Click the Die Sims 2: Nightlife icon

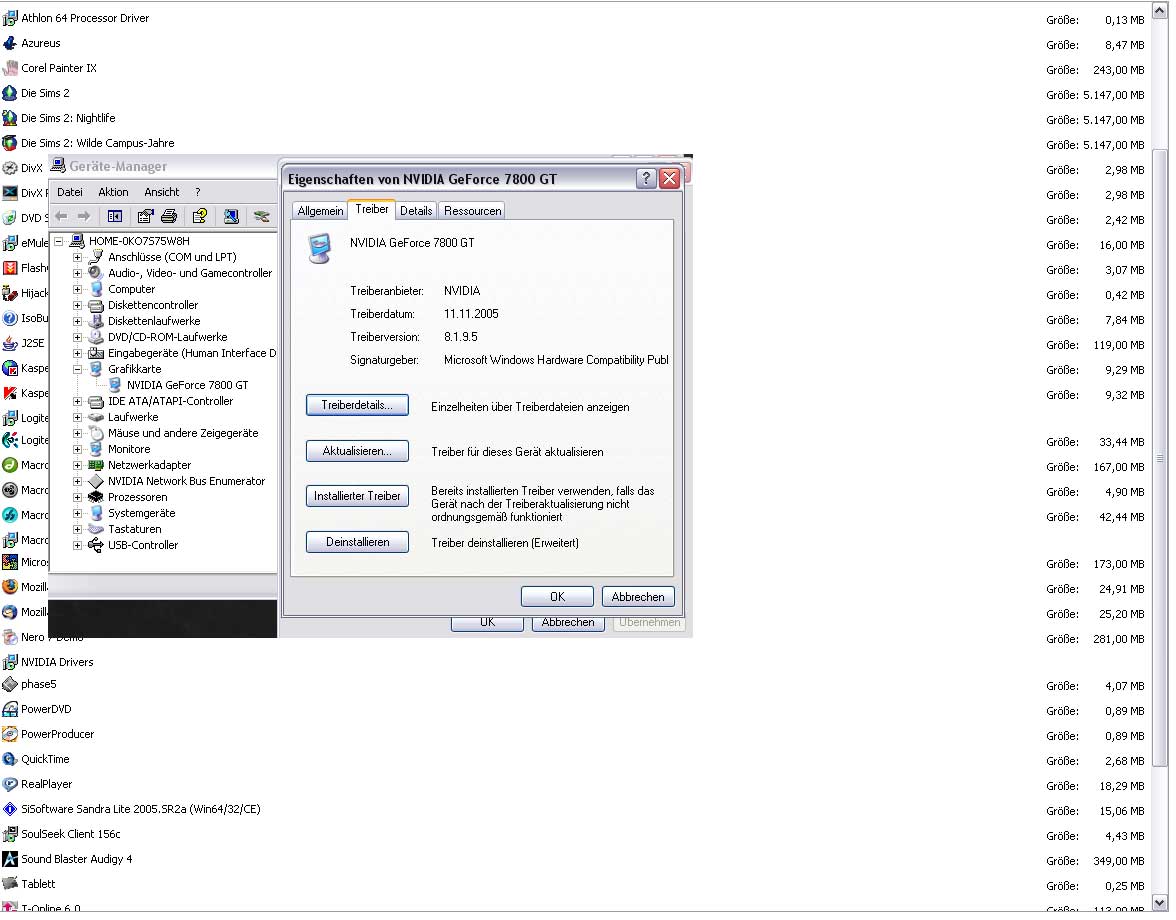[x=10, y=118]
